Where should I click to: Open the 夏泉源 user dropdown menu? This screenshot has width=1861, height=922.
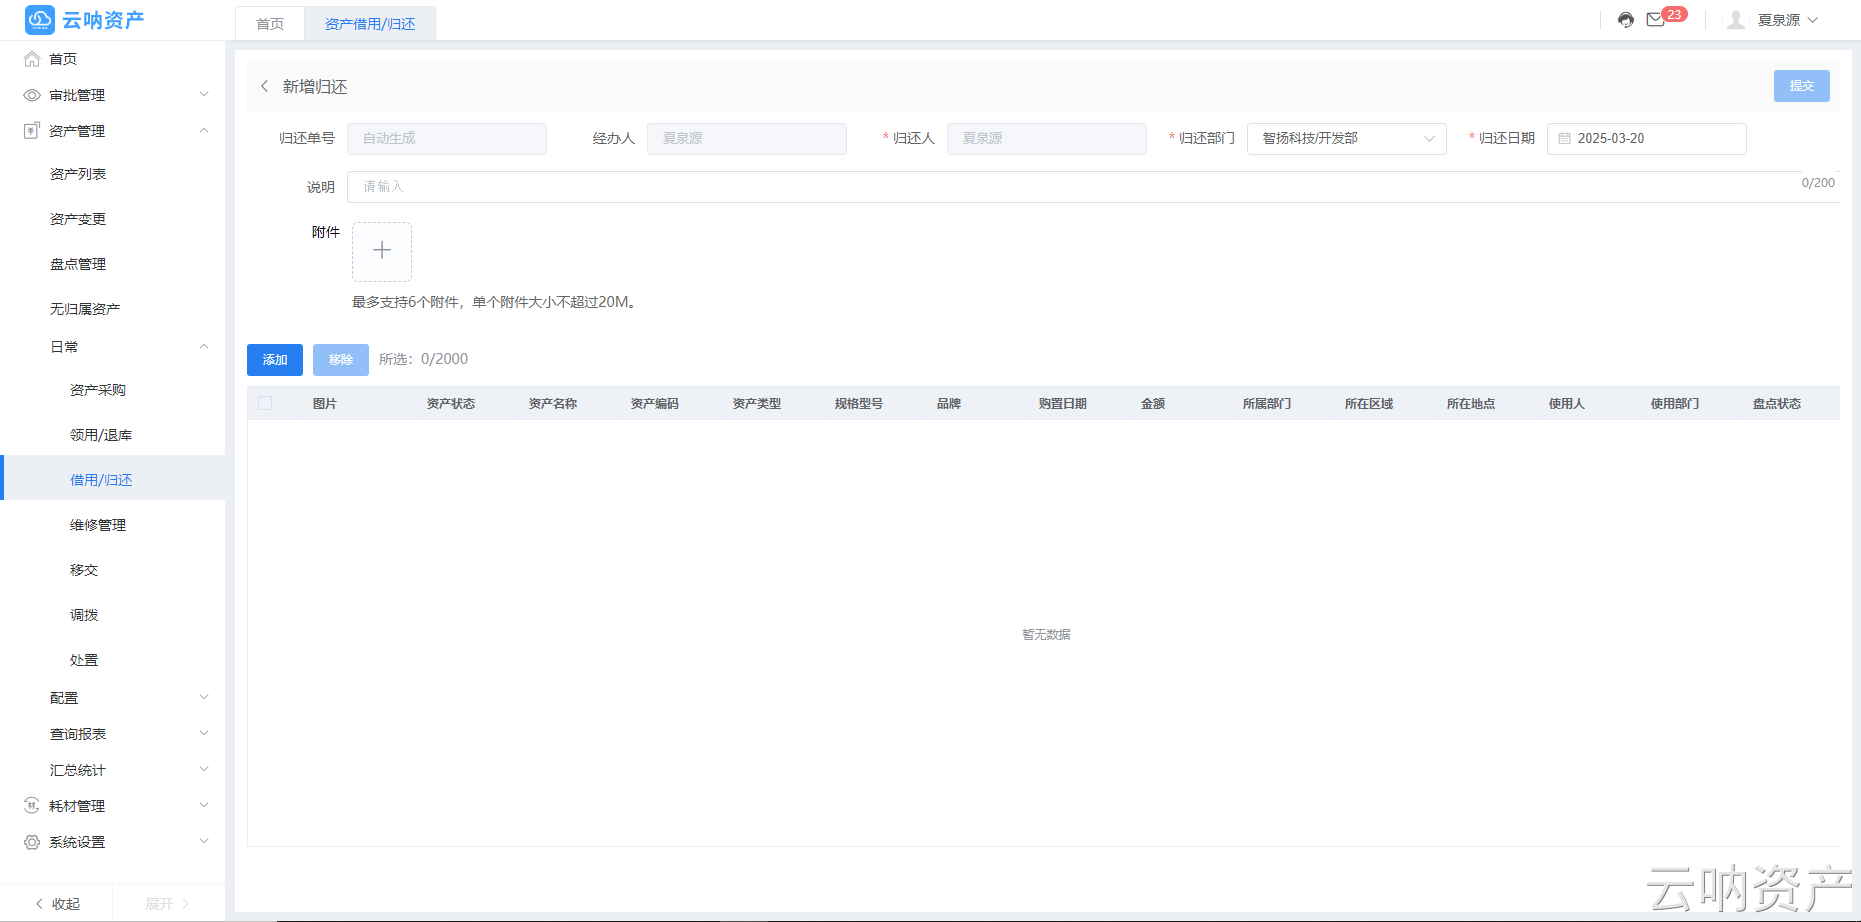1788,20
